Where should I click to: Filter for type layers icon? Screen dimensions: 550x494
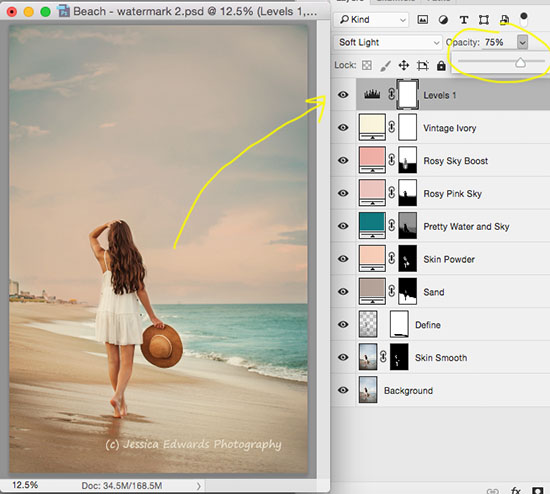(464, 20)
